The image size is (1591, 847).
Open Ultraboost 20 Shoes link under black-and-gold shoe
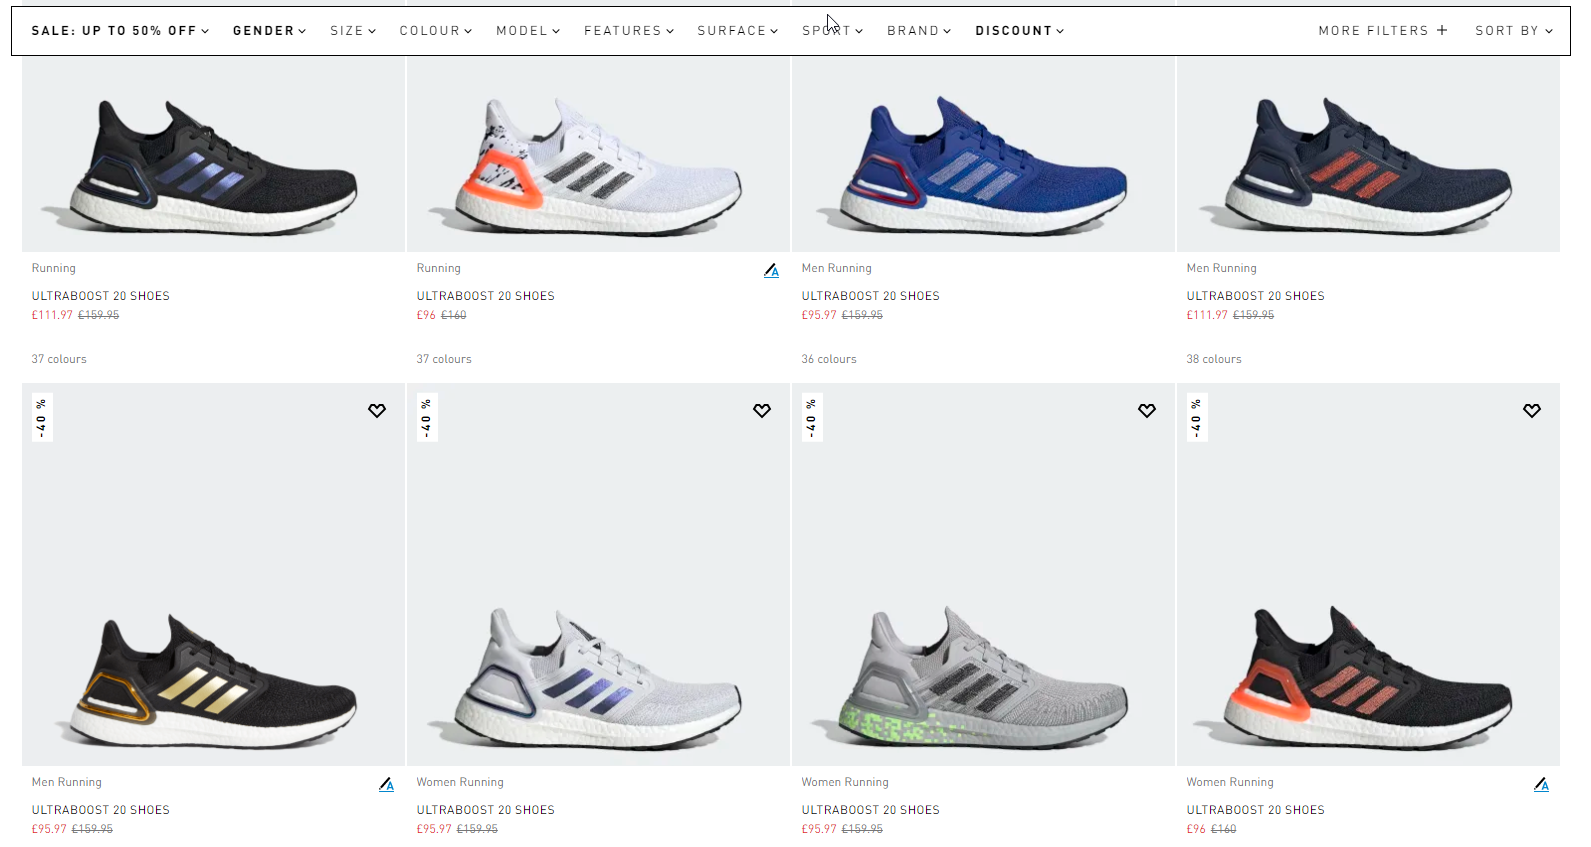point(101,810)
